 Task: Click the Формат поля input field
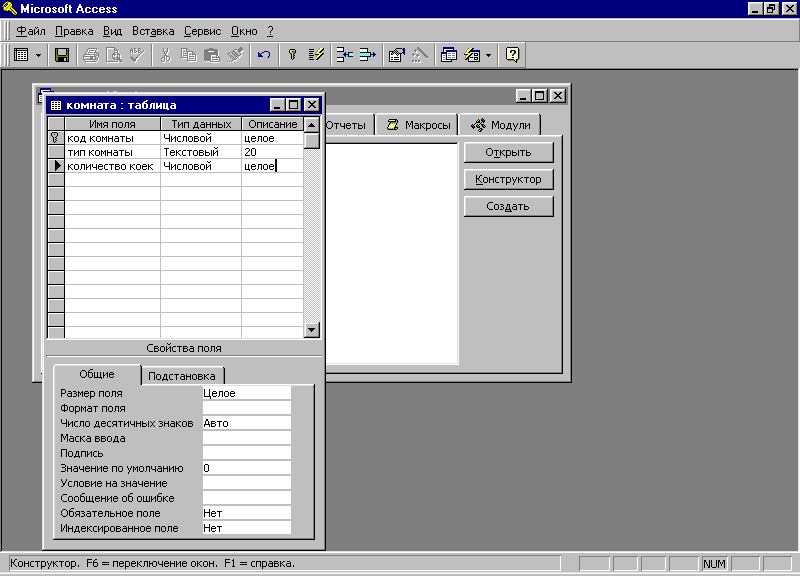[x=246, y=408]
